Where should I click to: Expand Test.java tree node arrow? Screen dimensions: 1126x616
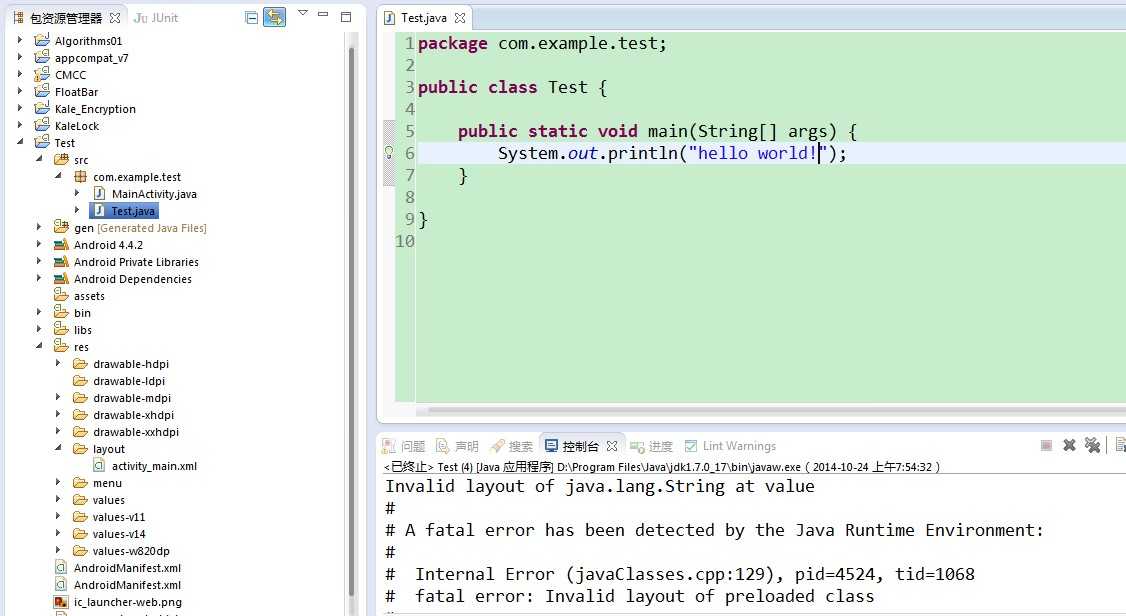(x=77, y=210)
